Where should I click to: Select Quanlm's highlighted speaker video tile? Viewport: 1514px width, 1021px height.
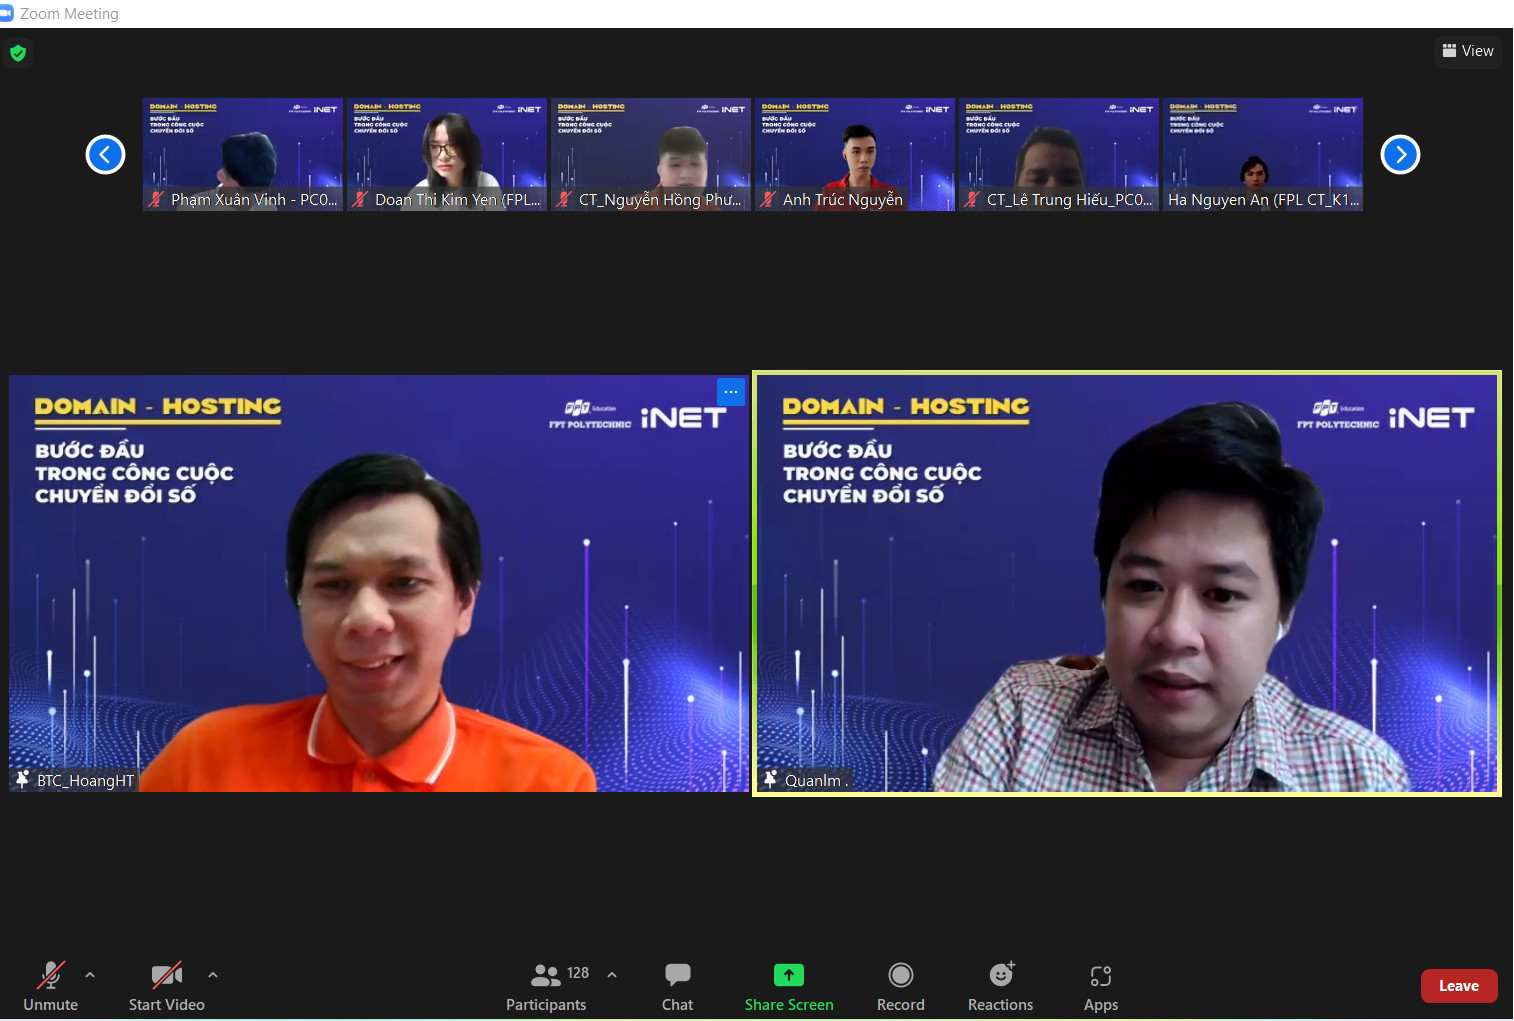[1127, 584]
